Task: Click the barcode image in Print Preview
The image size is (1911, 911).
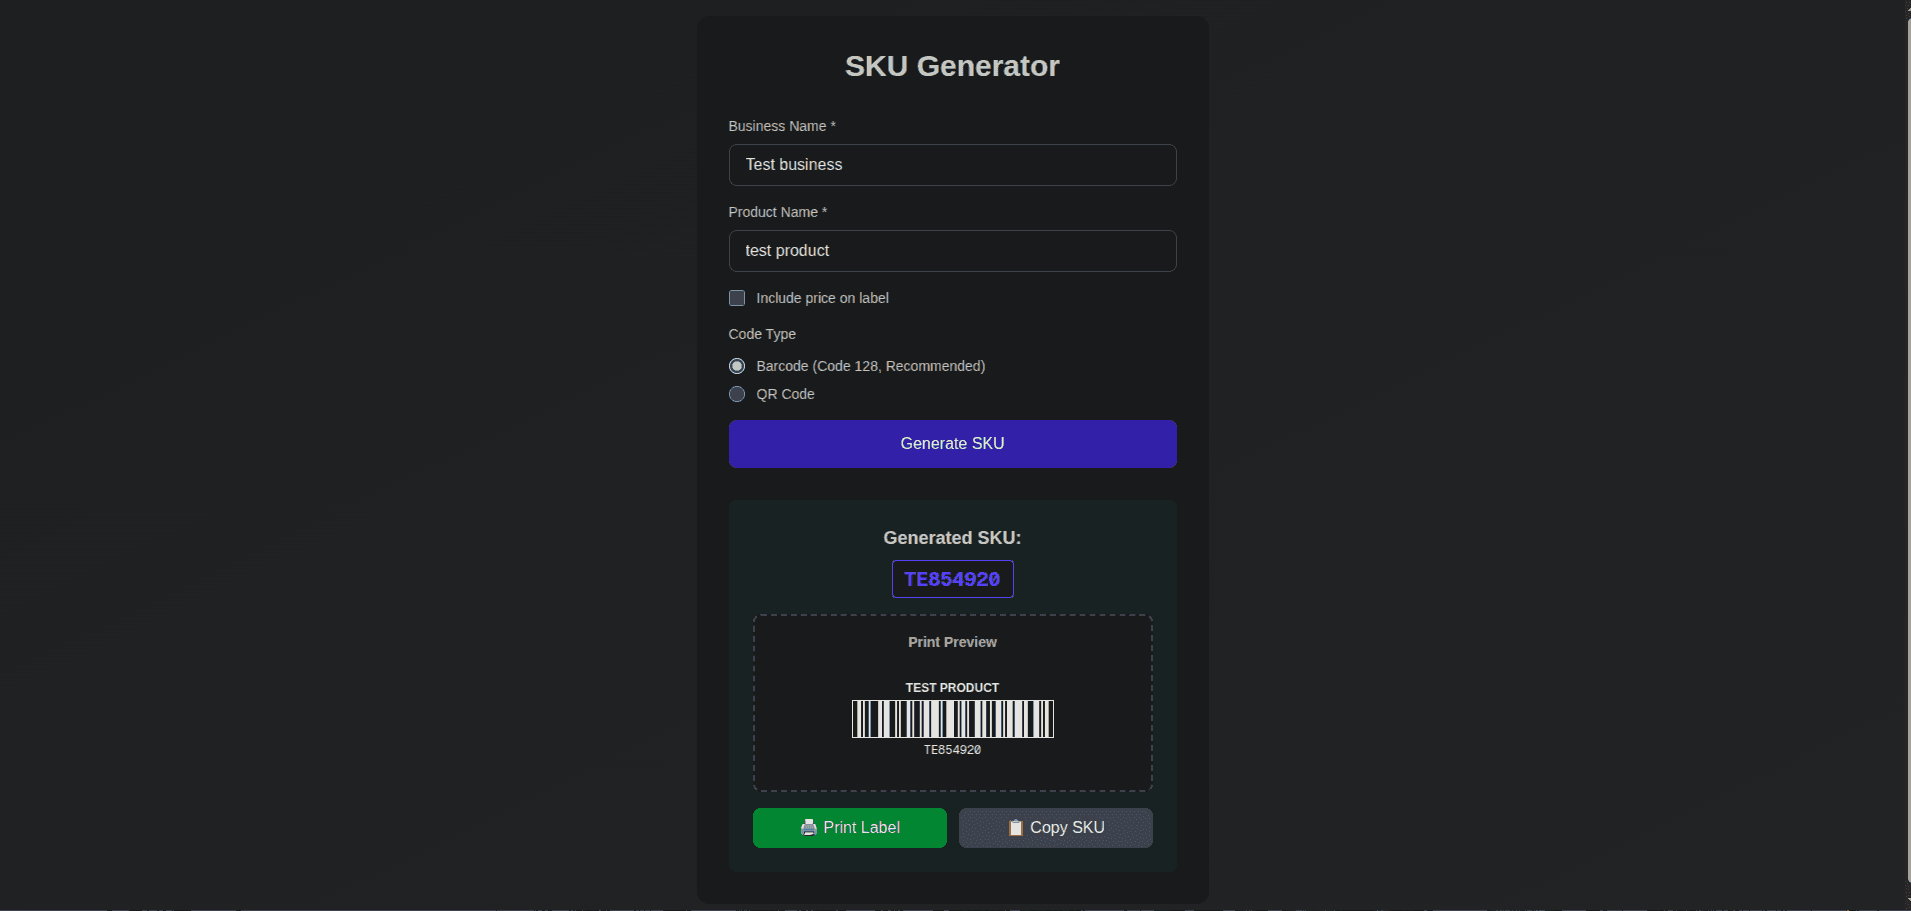Action: [x=951, y=718]
